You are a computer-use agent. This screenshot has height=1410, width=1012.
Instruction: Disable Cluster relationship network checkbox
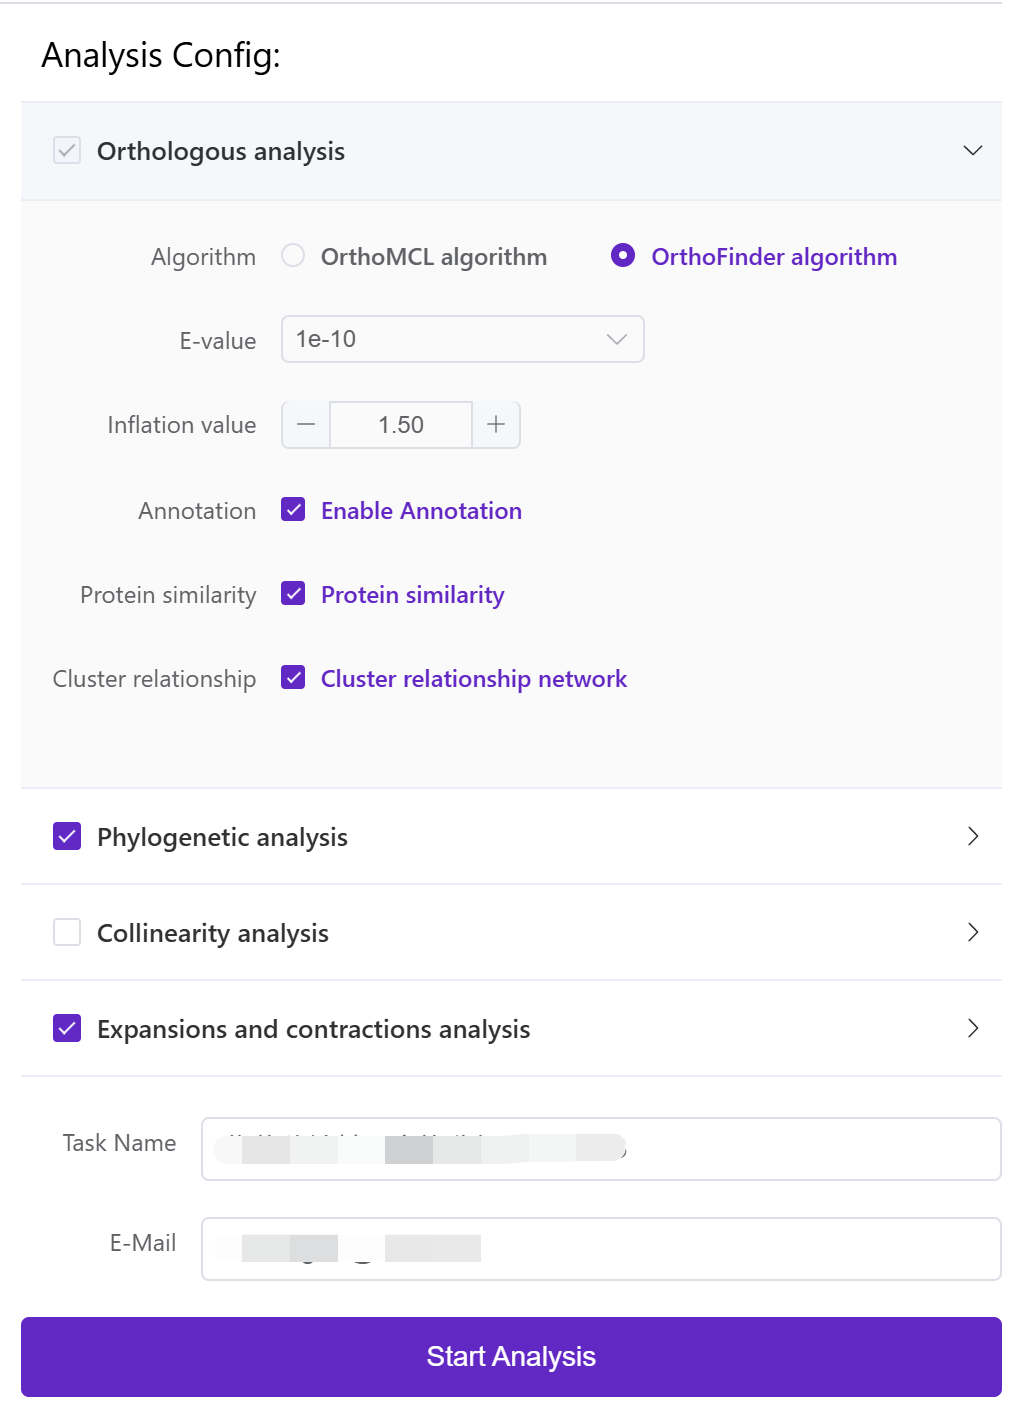293,678
